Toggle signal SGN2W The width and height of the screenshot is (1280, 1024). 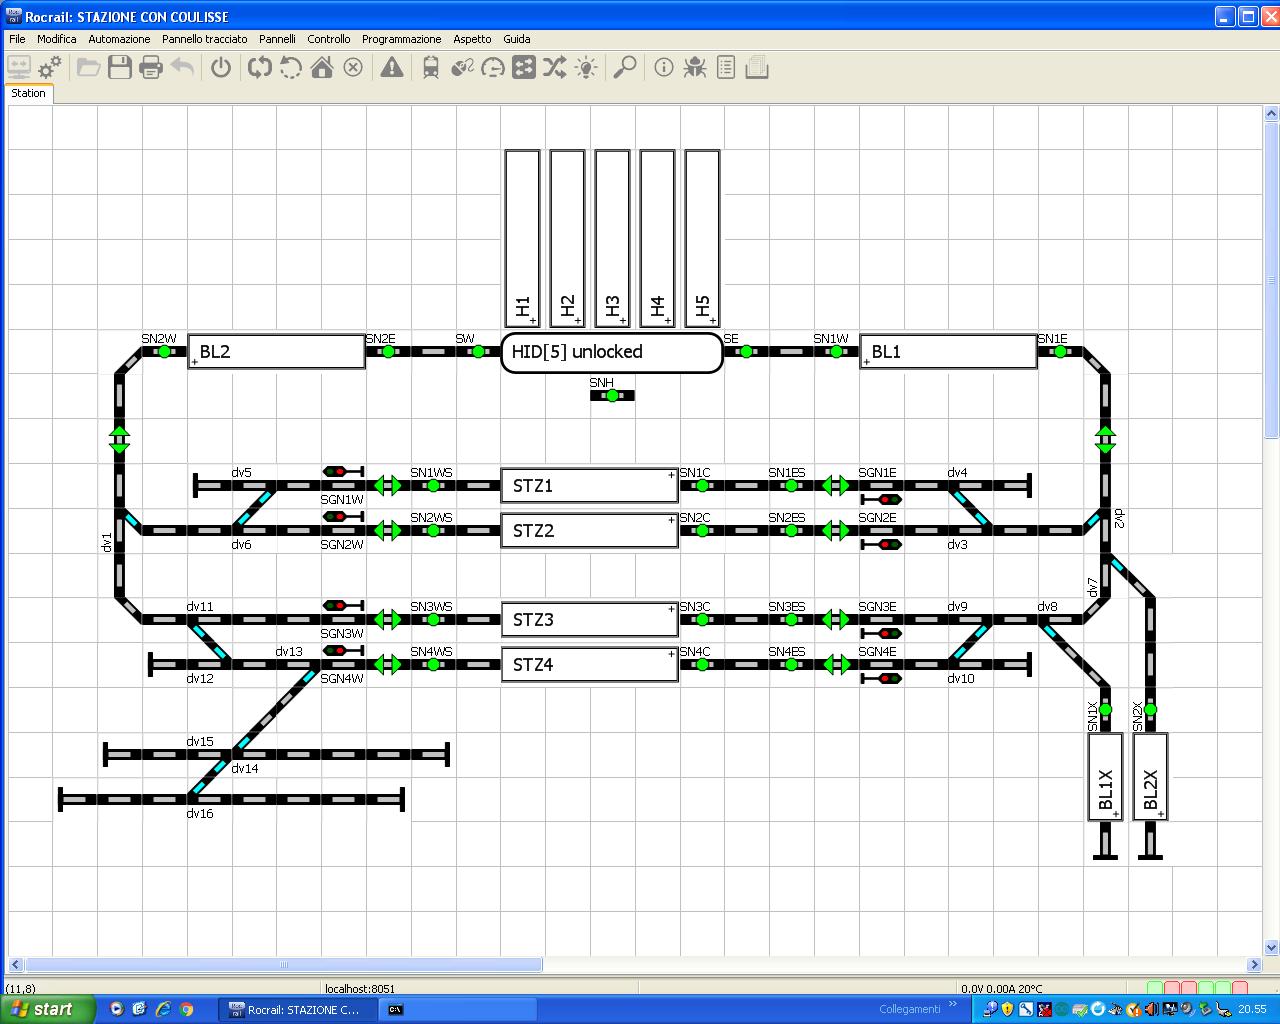pyautogui.click(x=342, y=516)
